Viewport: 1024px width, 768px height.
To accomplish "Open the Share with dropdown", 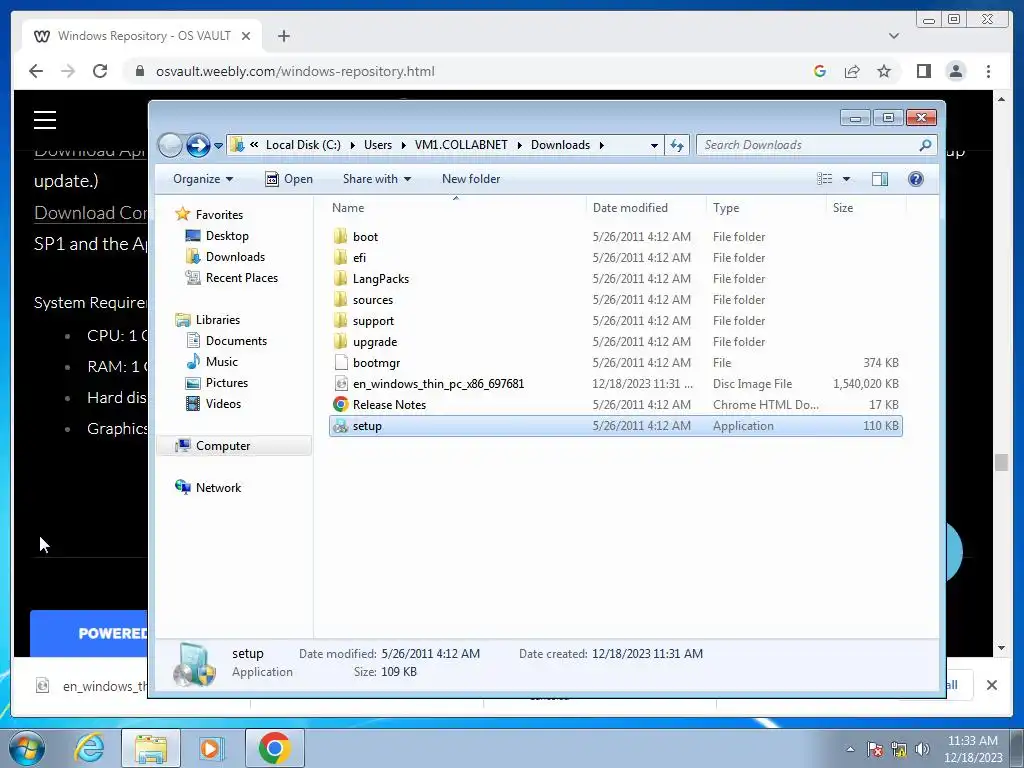I will pos(377,179).
